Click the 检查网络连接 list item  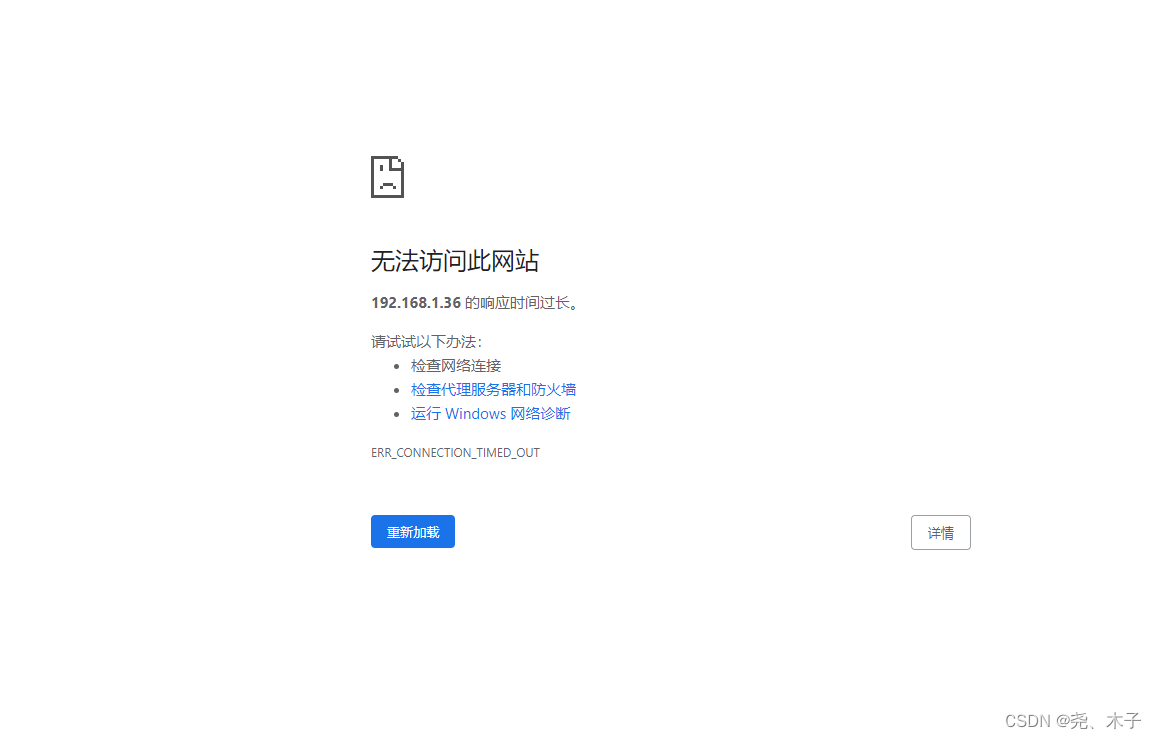coord(455,365)
